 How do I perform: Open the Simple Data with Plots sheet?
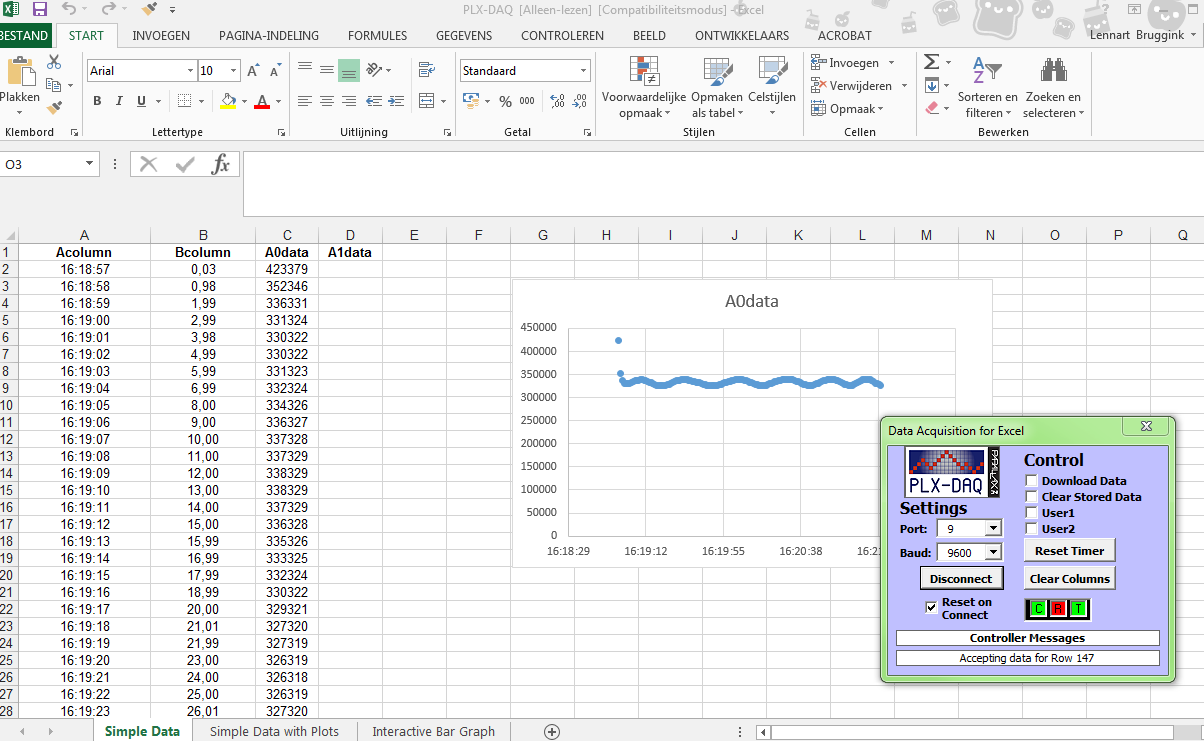point(274,731)
